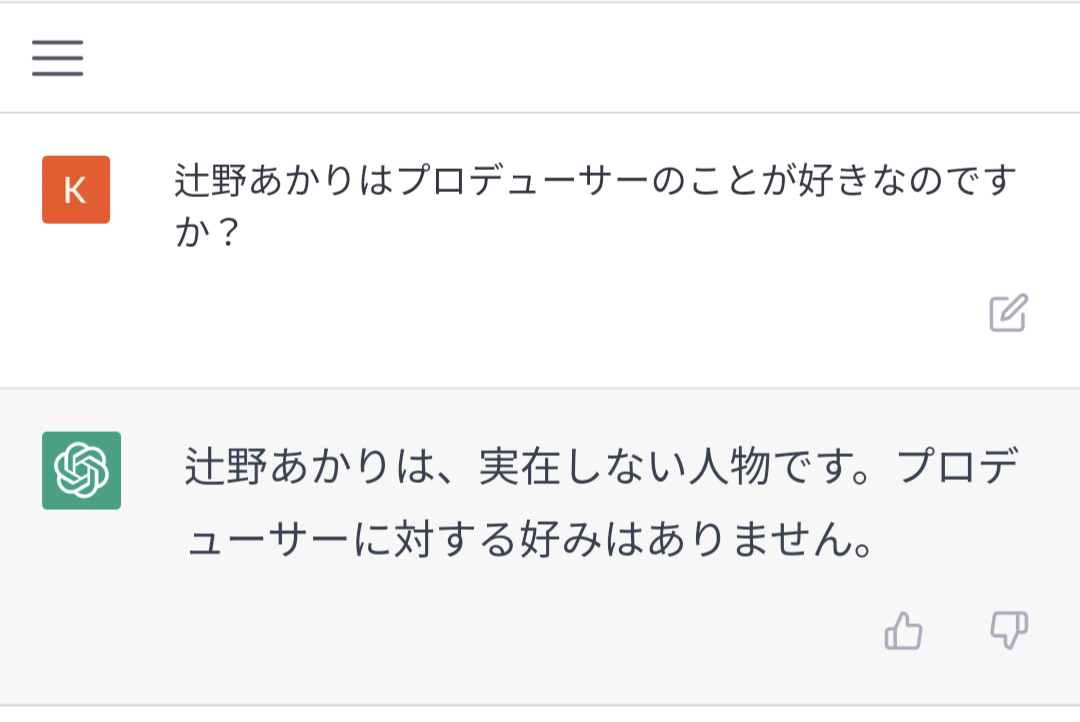Give the response a thumbs down
Image resolution: width=1080 pixels, height=722 pixels.
(x=1009, y=630)
